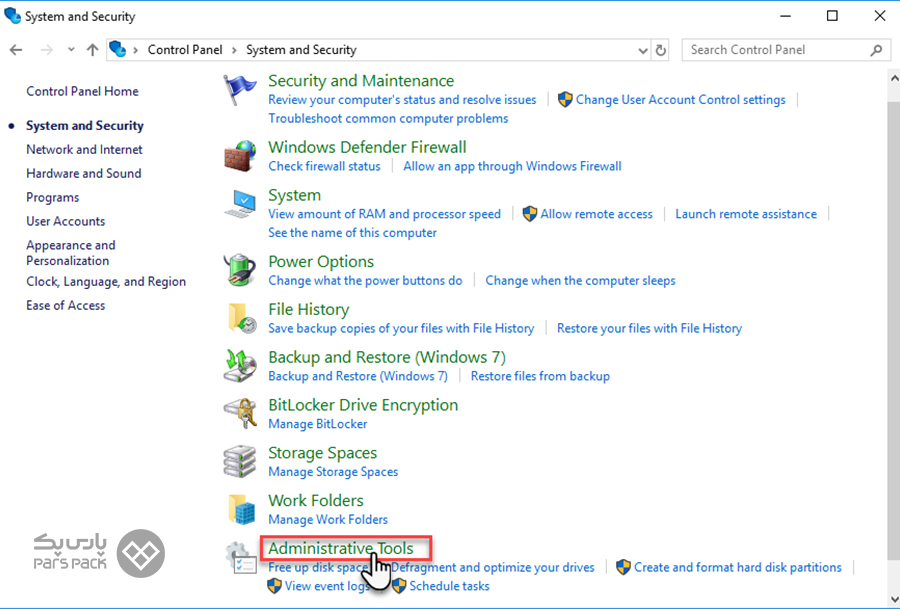Click Control Panel in the address breadcrumb

click(185, 50)
